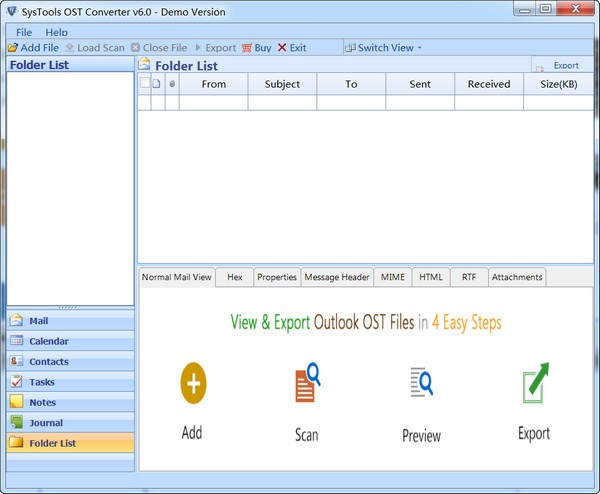Select Contacts in the navigation pane
This screenshot has width=600, height=494.
70,361
